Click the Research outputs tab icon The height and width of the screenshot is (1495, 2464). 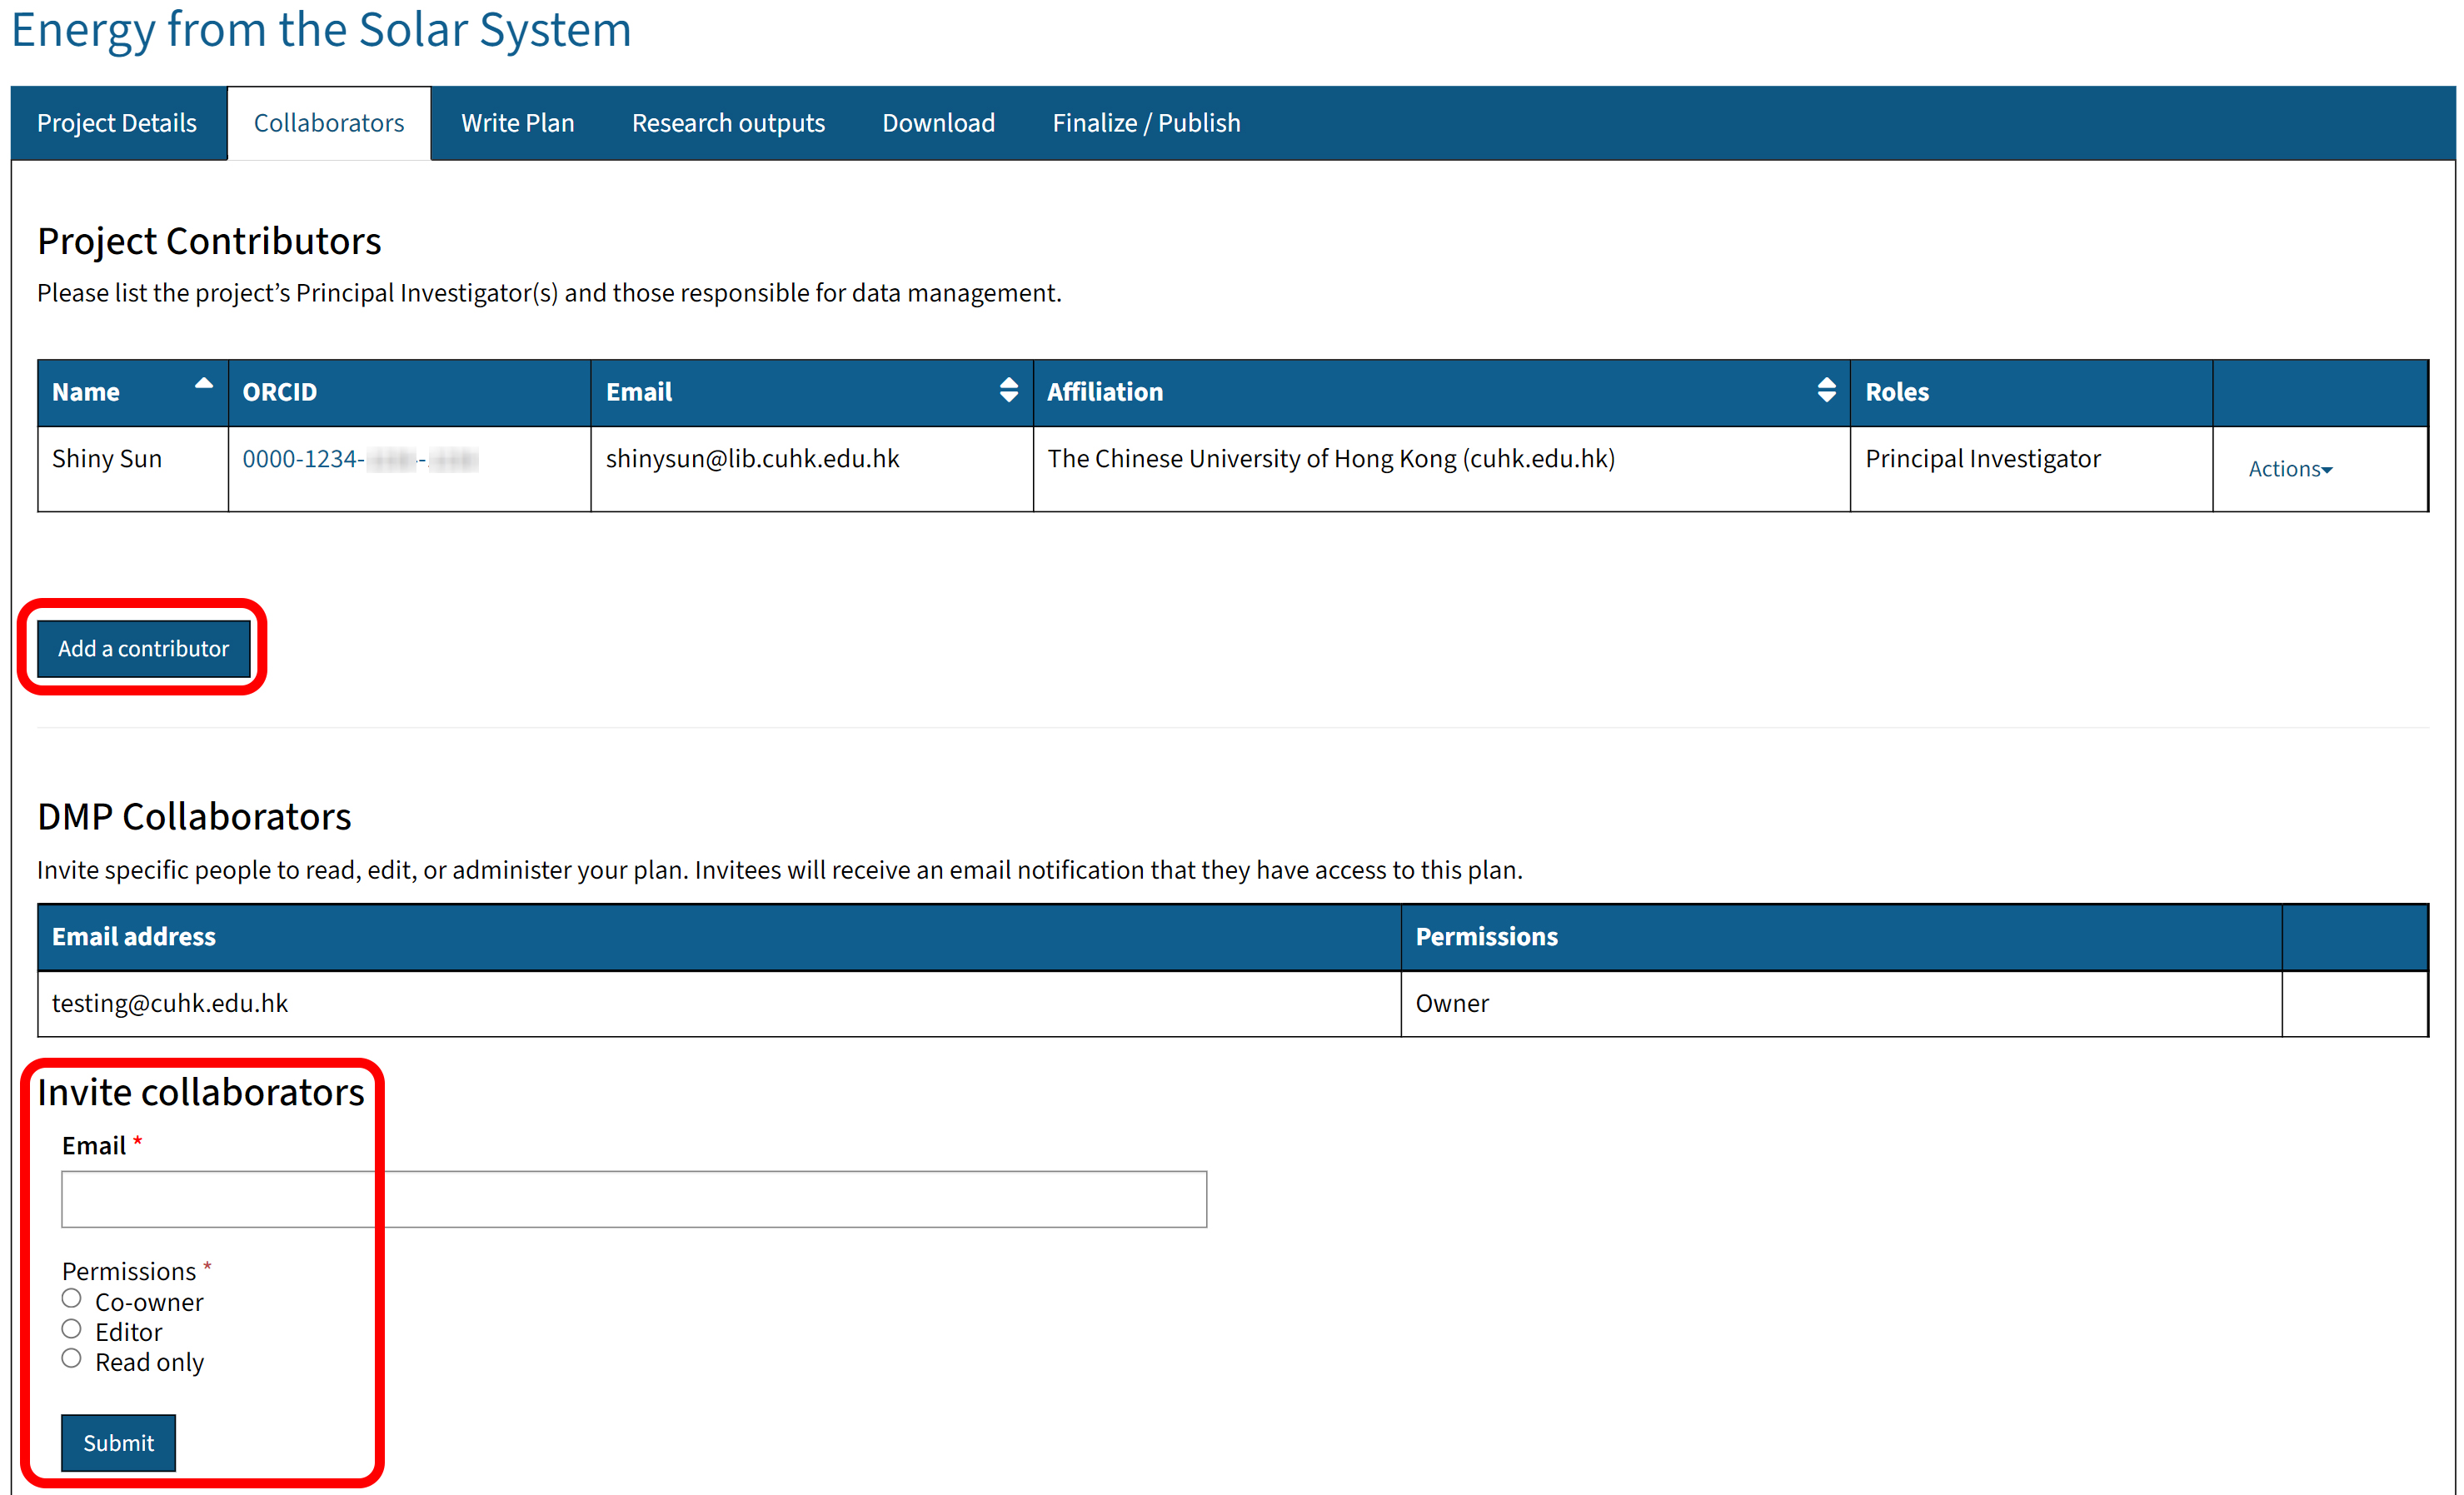pos(727,122)
